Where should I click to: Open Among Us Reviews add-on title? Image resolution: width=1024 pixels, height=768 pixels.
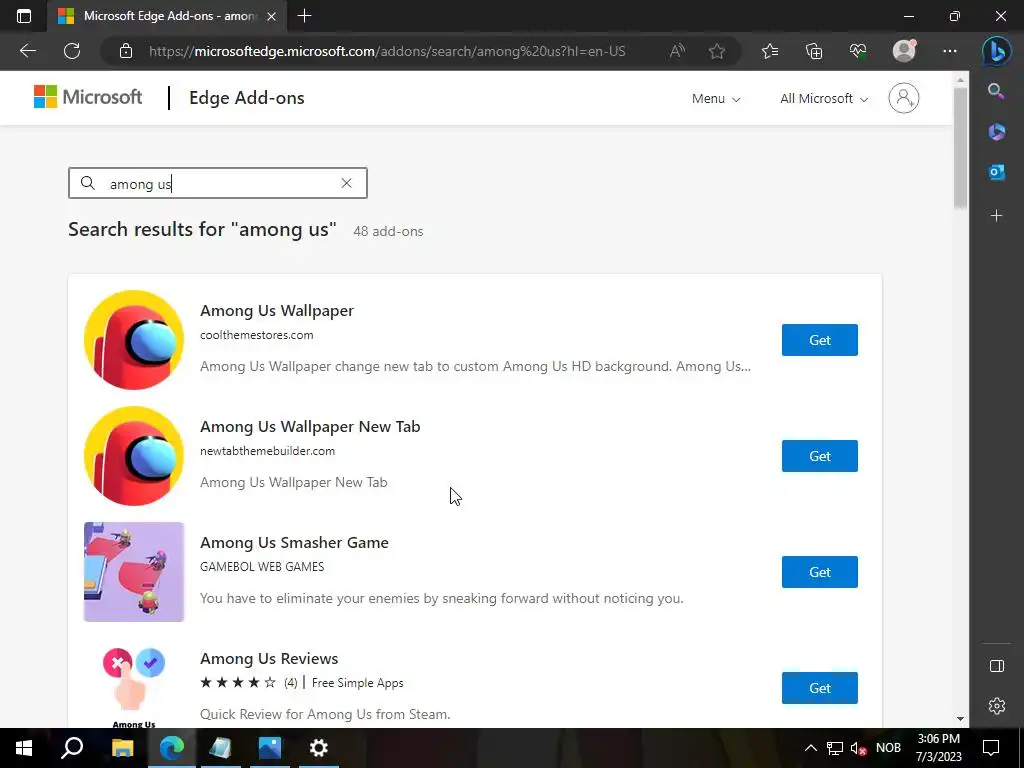click(269, 658)
